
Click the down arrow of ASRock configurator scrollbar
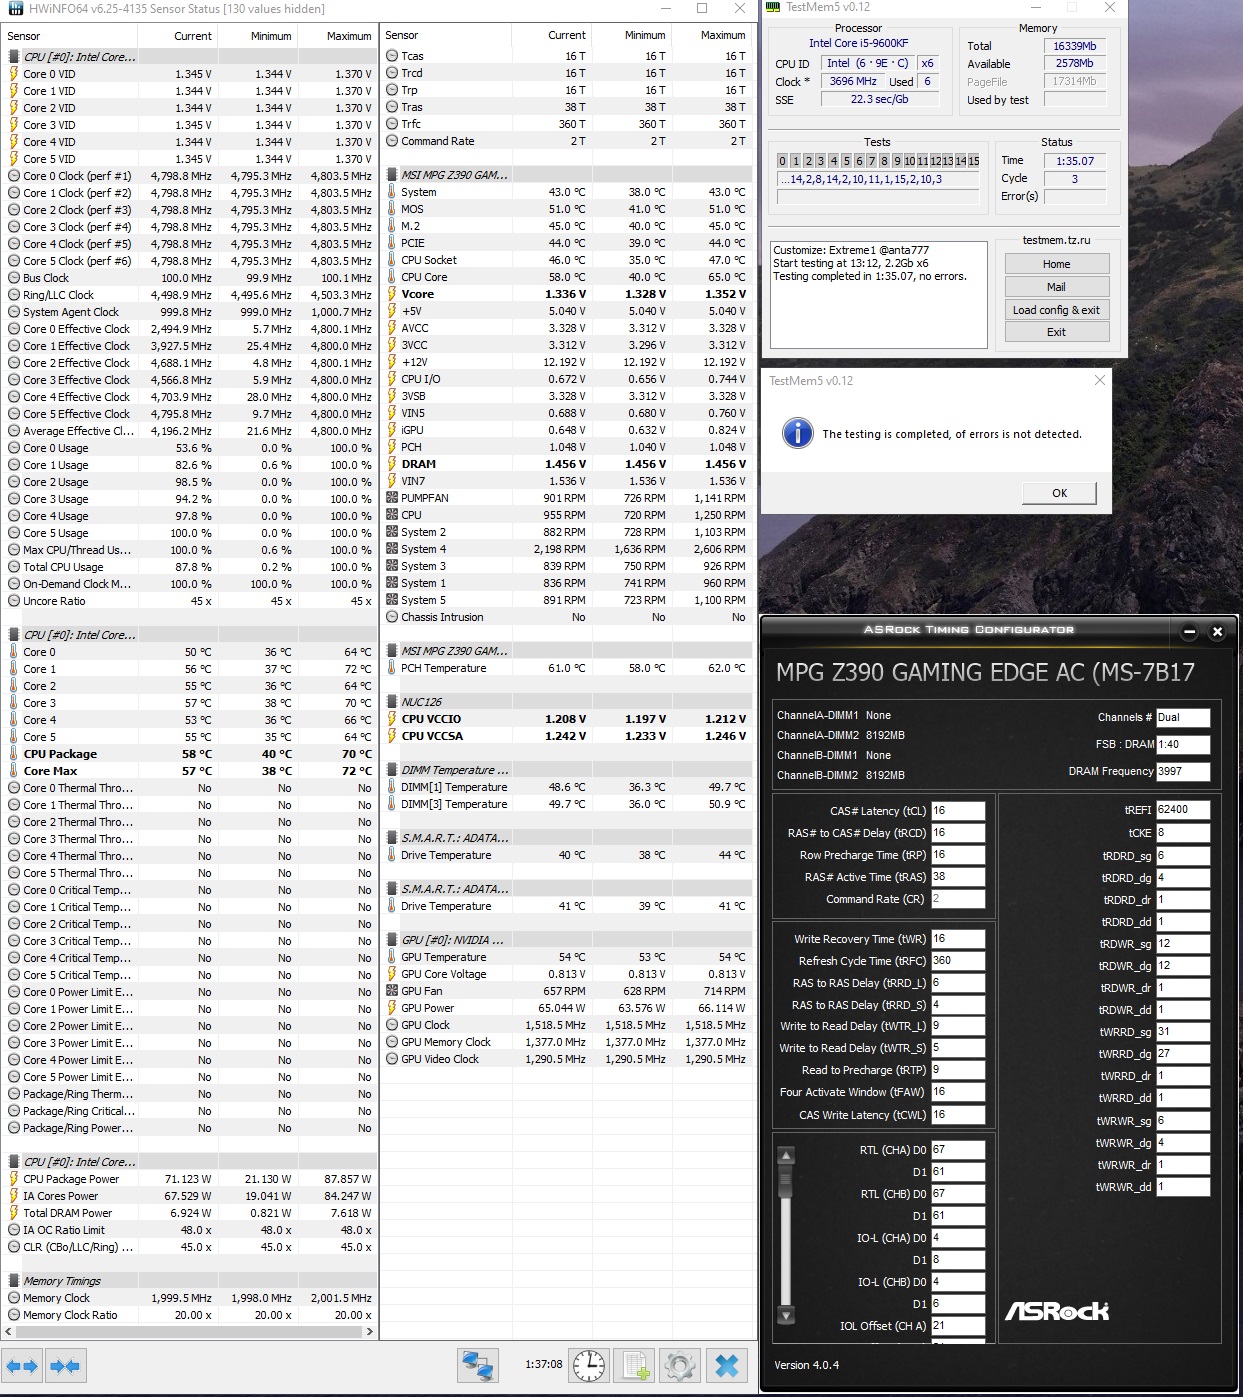pos(786,1314)
